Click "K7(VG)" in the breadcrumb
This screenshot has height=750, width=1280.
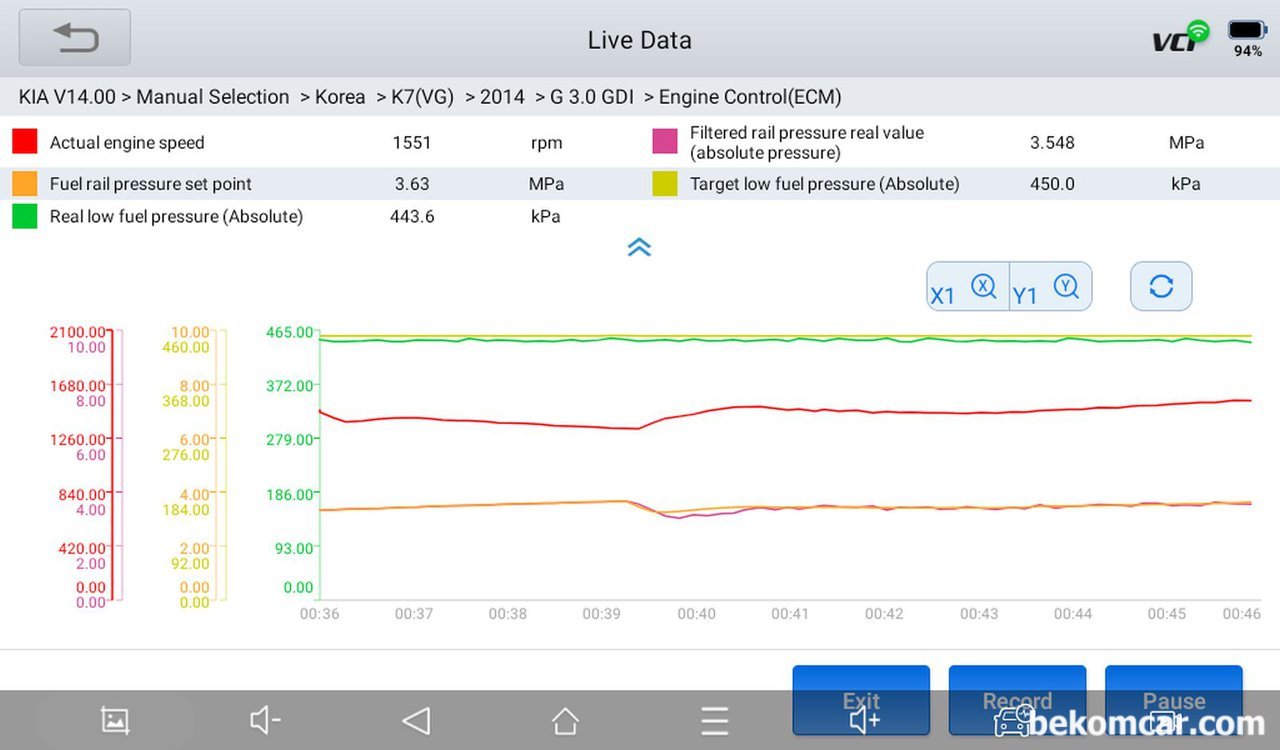click(x=422, y=97)
